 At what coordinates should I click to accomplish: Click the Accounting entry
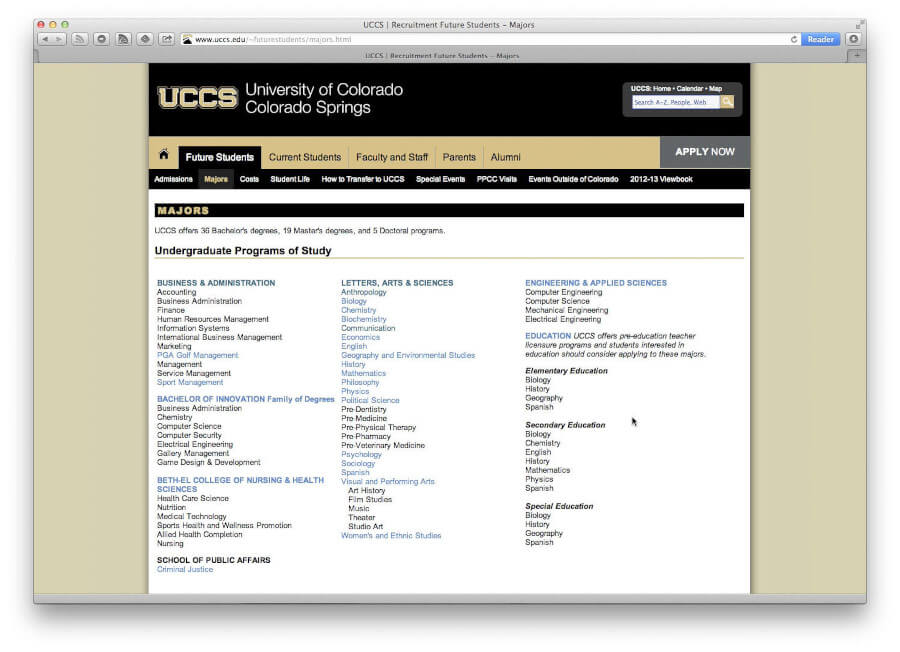click(176, 292)
